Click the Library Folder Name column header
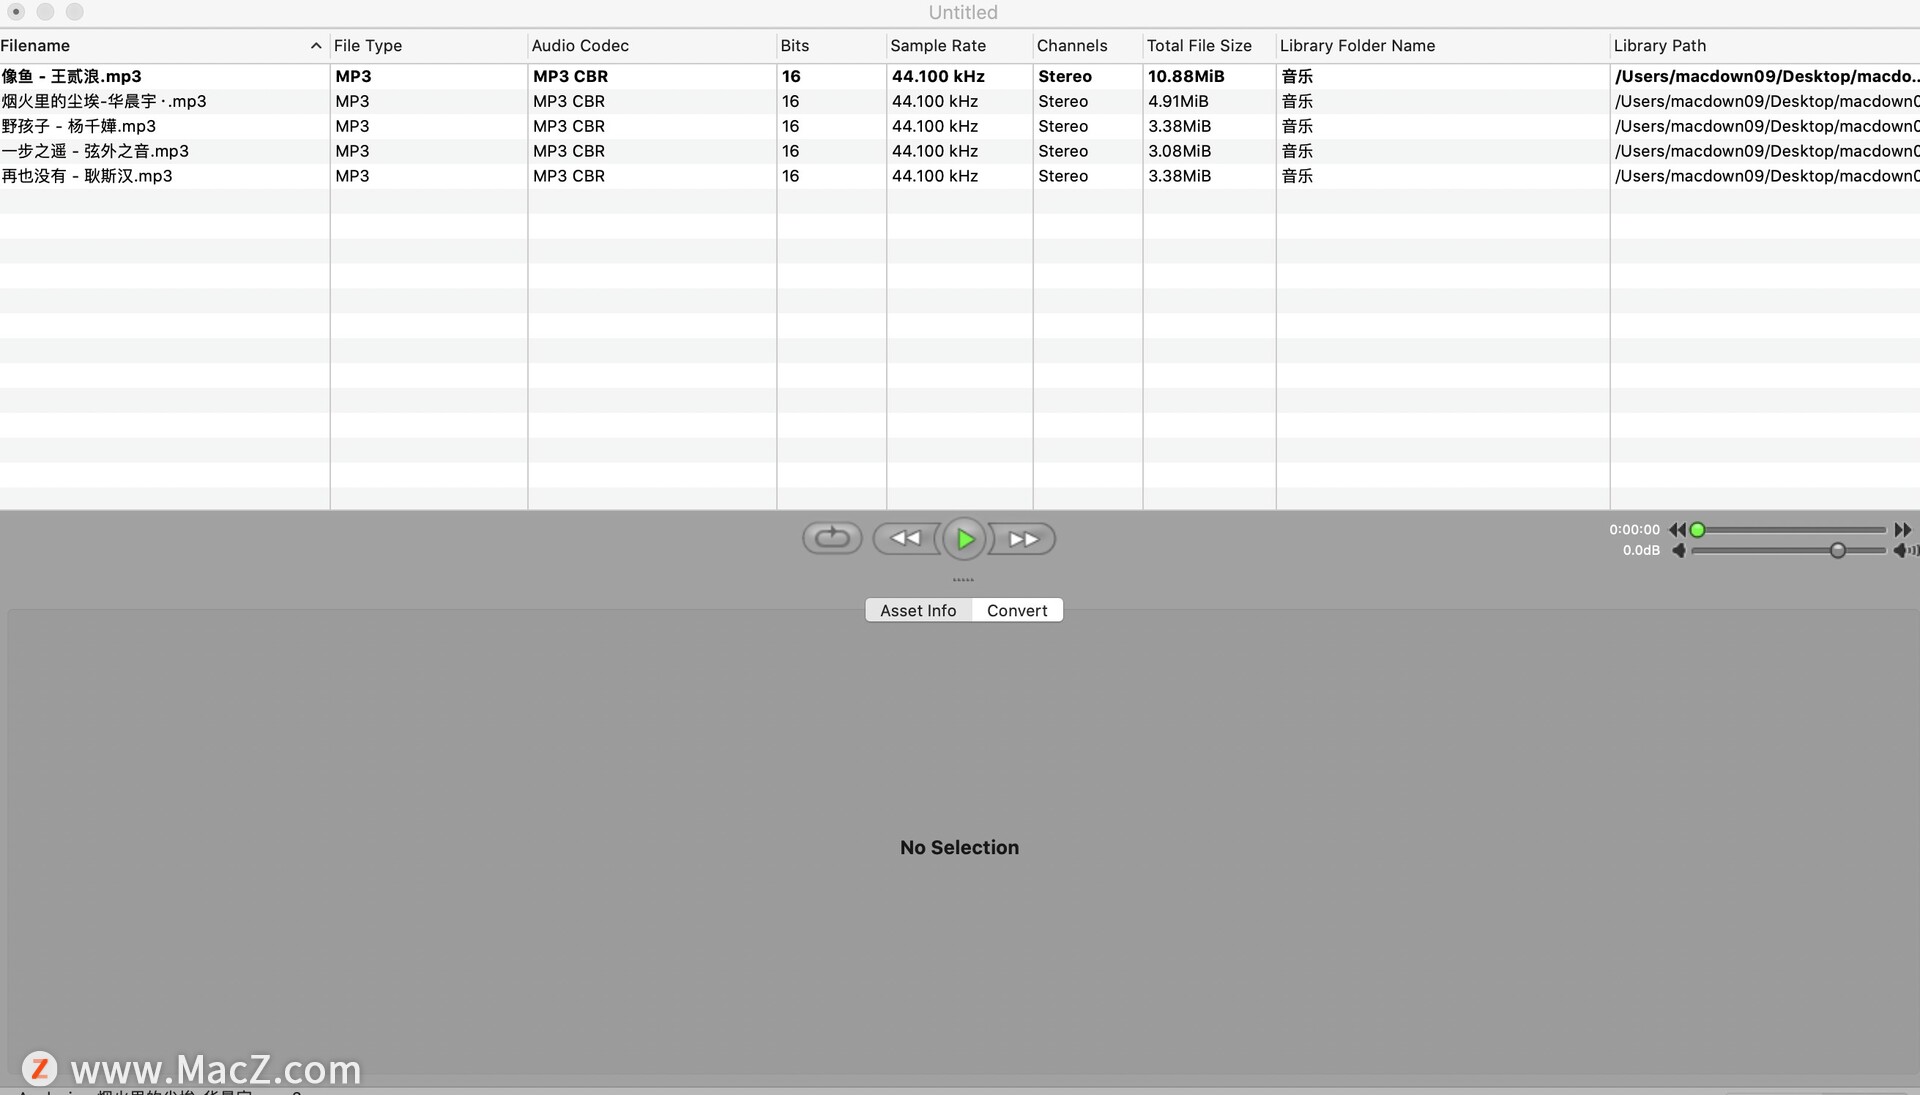 coord(1356,46)
